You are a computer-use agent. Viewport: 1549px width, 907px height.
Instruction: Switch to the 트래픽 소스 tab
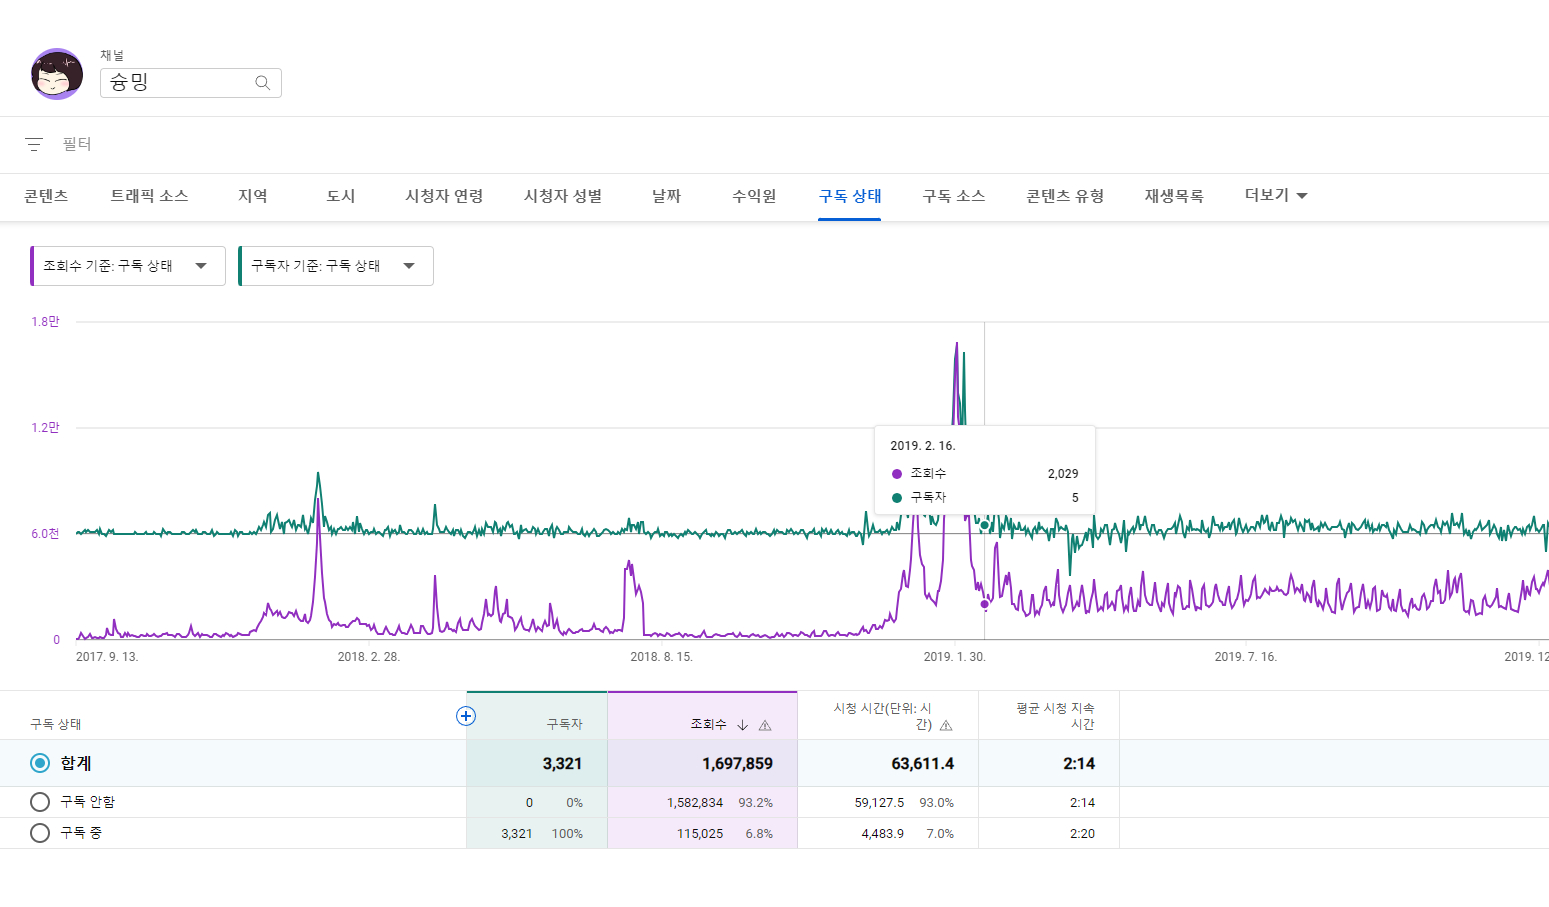click(149, 196)
